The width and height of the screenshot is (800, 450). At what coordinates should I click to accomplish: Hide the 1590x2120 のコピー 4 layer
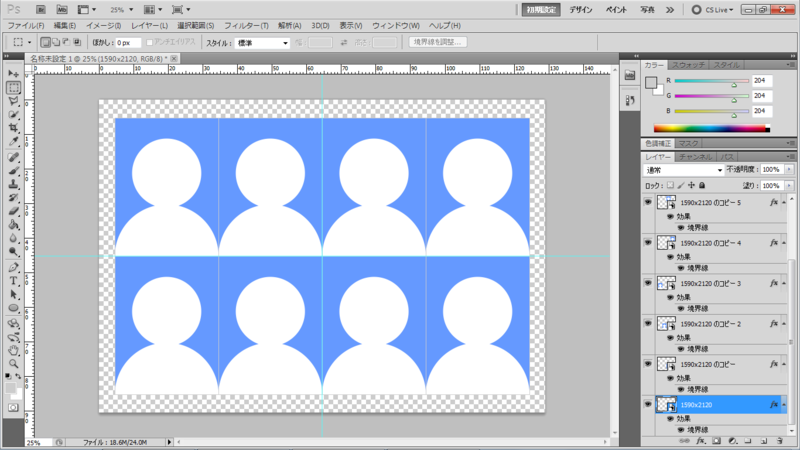point(648,243)
